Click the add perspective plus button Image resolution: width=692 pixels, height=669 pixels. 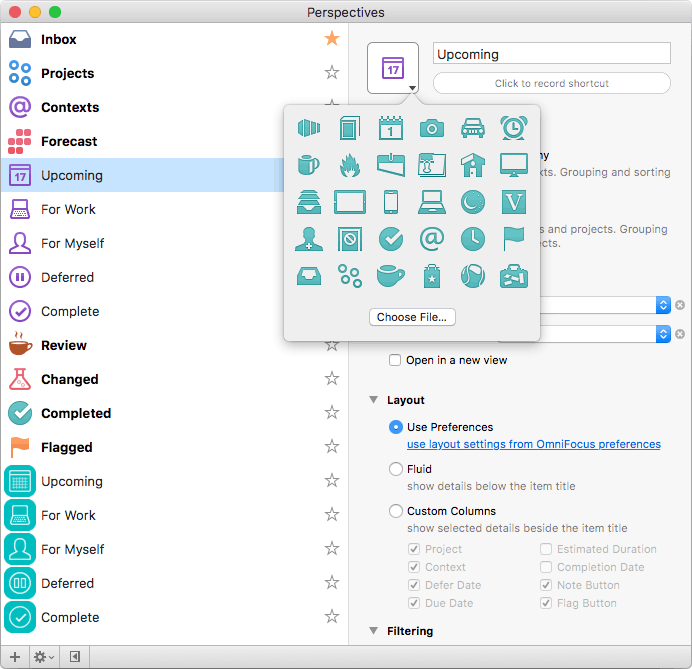point(15,657)
